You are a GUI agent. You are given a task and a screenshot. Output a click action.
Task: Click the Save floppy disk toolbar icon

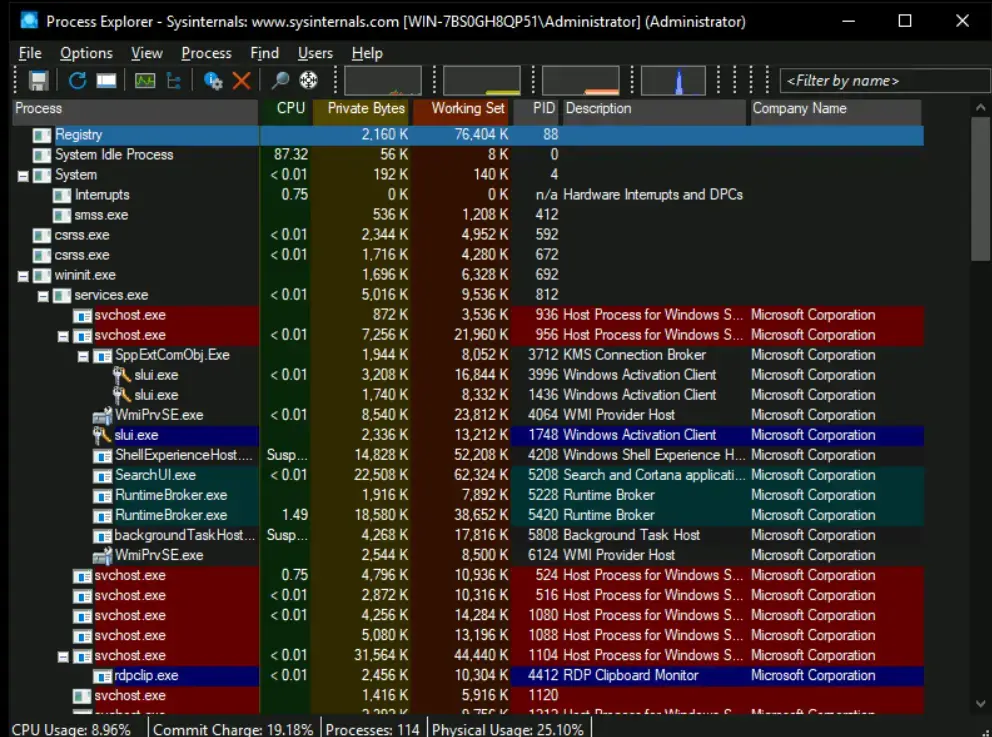39,80
